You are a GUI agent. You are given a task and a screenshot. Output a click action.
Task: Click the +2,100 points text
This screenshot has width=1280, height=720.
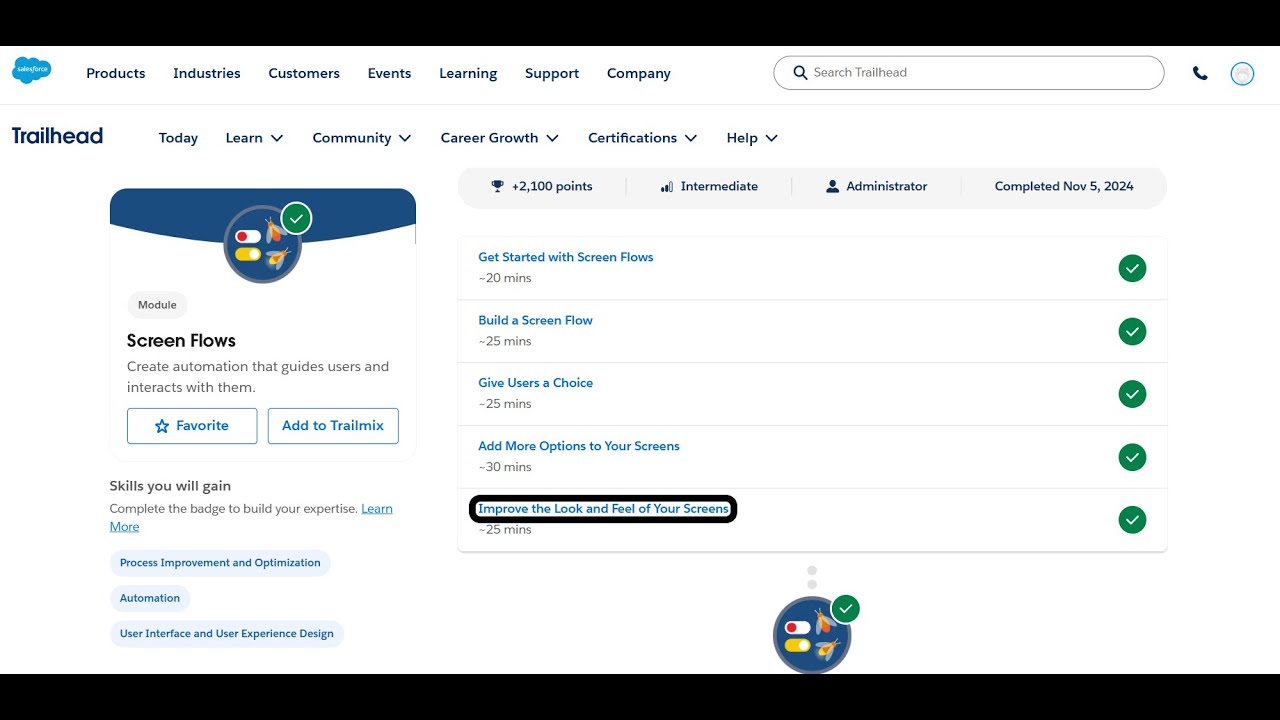click(x=552, y=186)
